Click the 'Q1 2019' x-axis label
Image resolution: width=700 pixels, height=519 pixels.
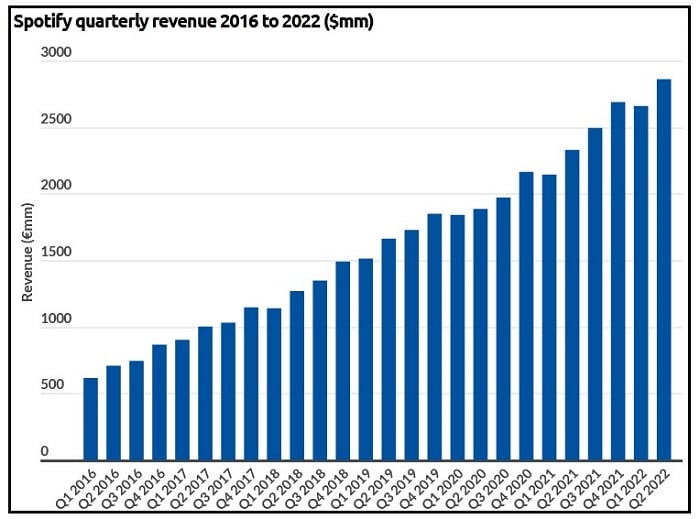[x=352, y=489]
